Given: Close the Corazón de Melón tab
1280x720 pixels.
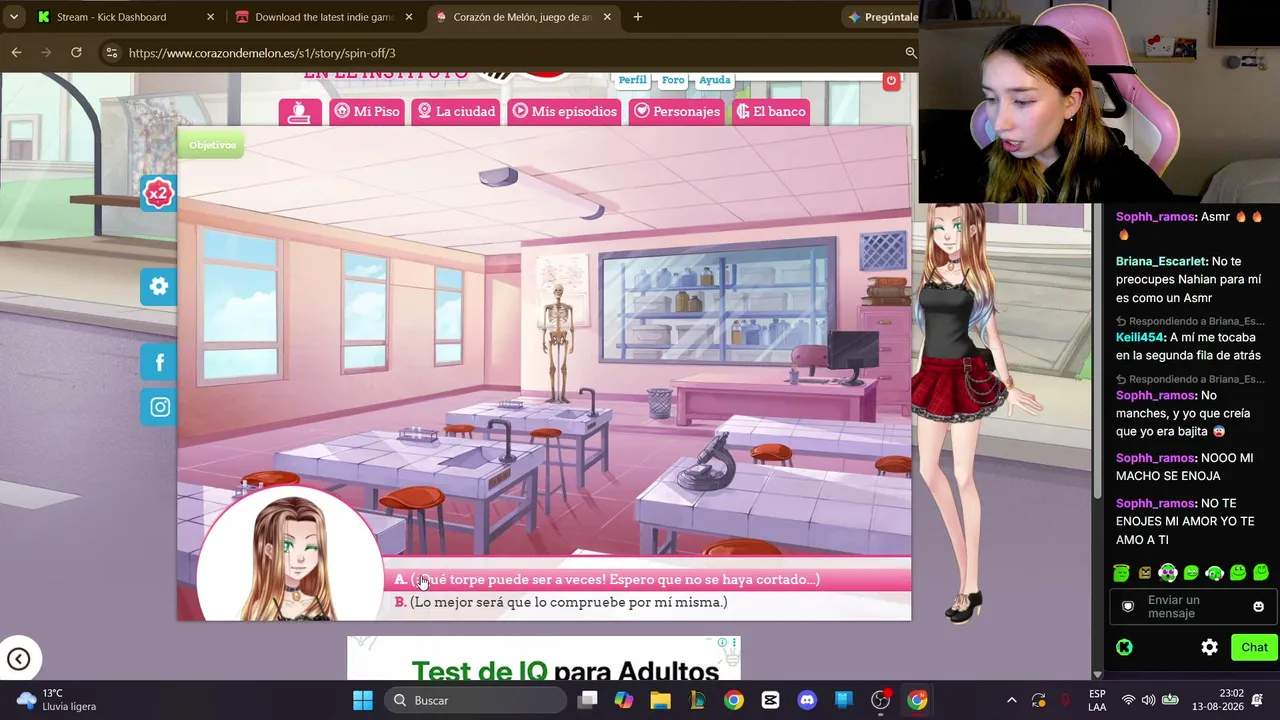Looking at the screenshot, I should click(606, 17).
